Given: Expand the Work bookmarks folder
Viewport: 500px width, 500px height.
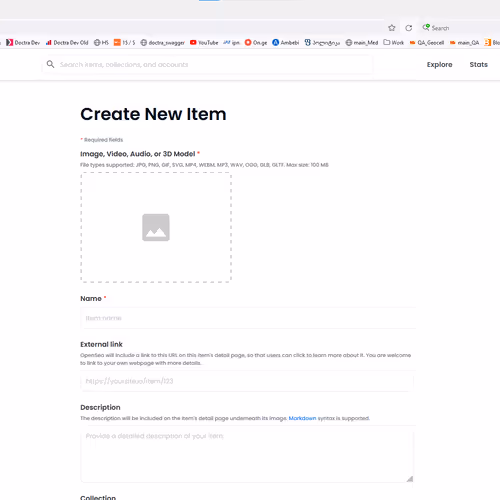Looking at the screenshot, I should pos(393,43).
